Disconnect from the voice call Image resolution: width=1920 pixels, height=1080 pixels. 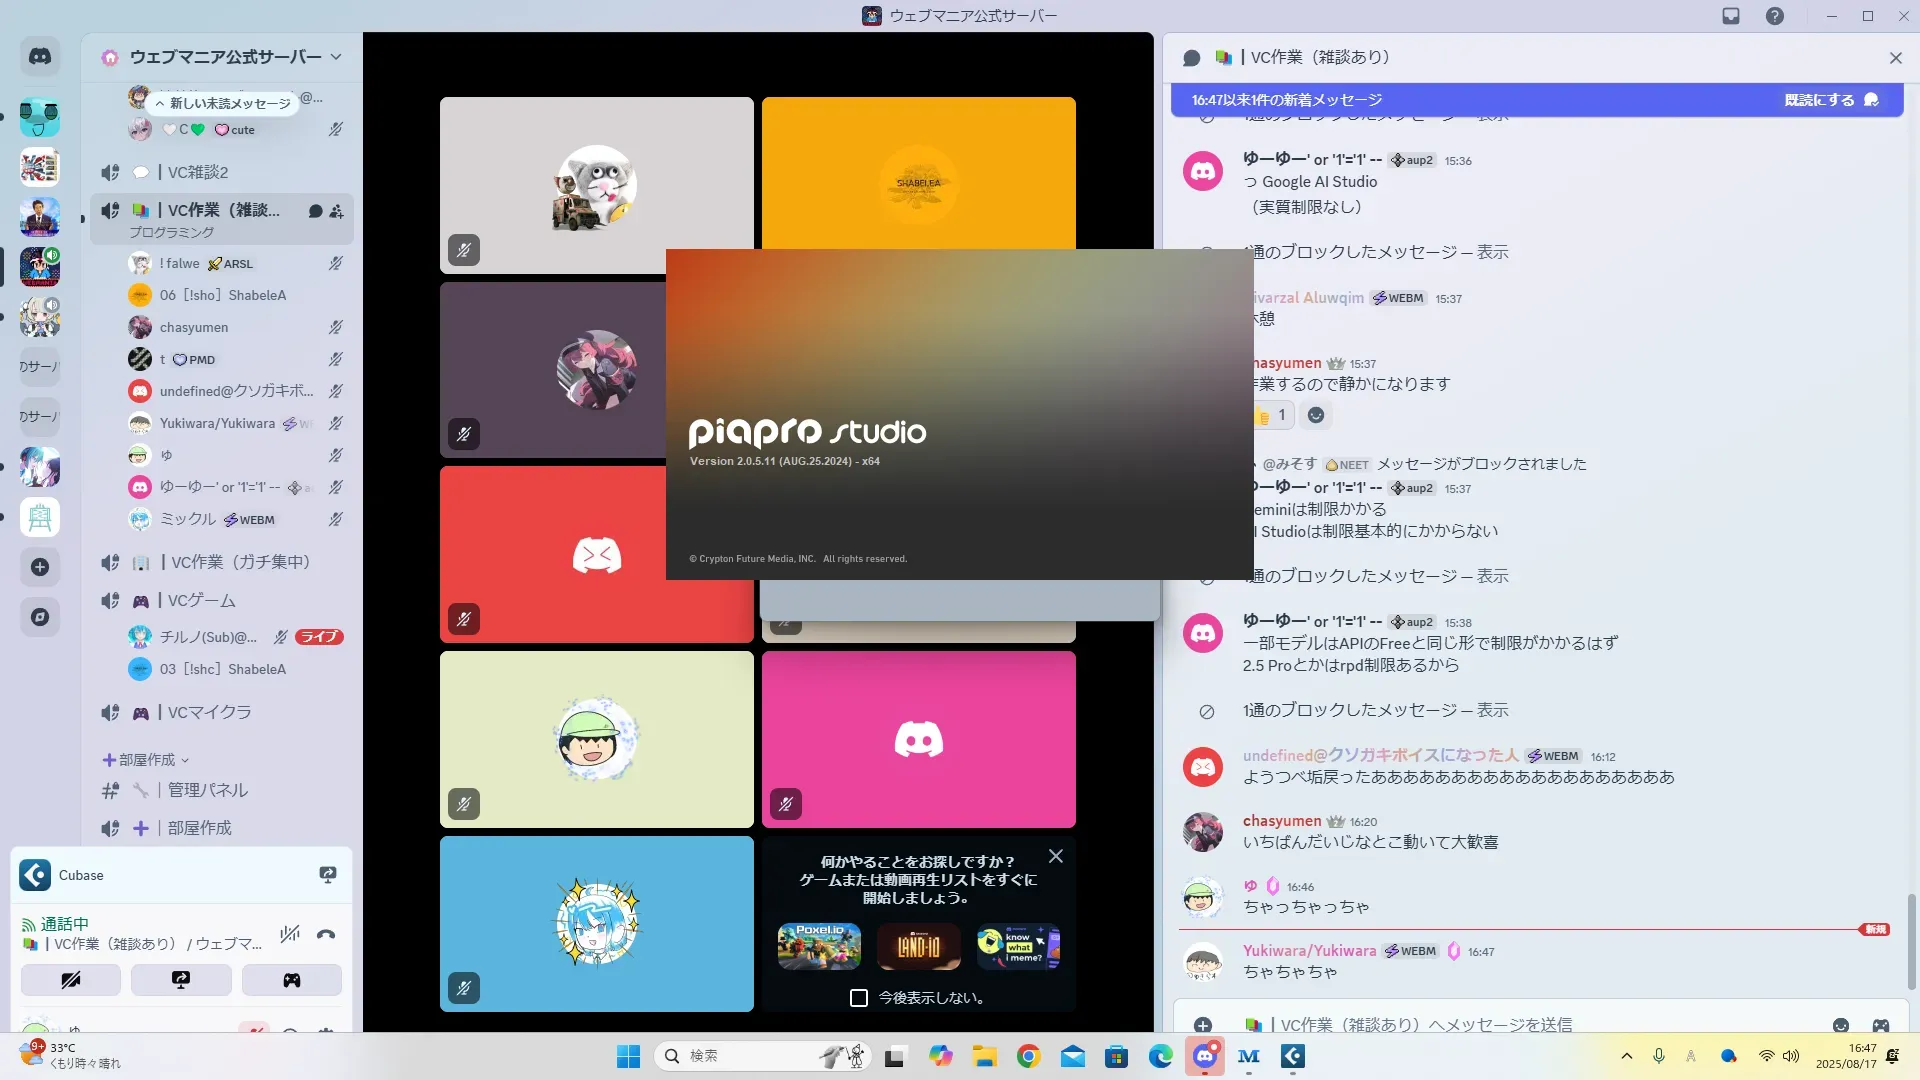click(x=326, y=934)
